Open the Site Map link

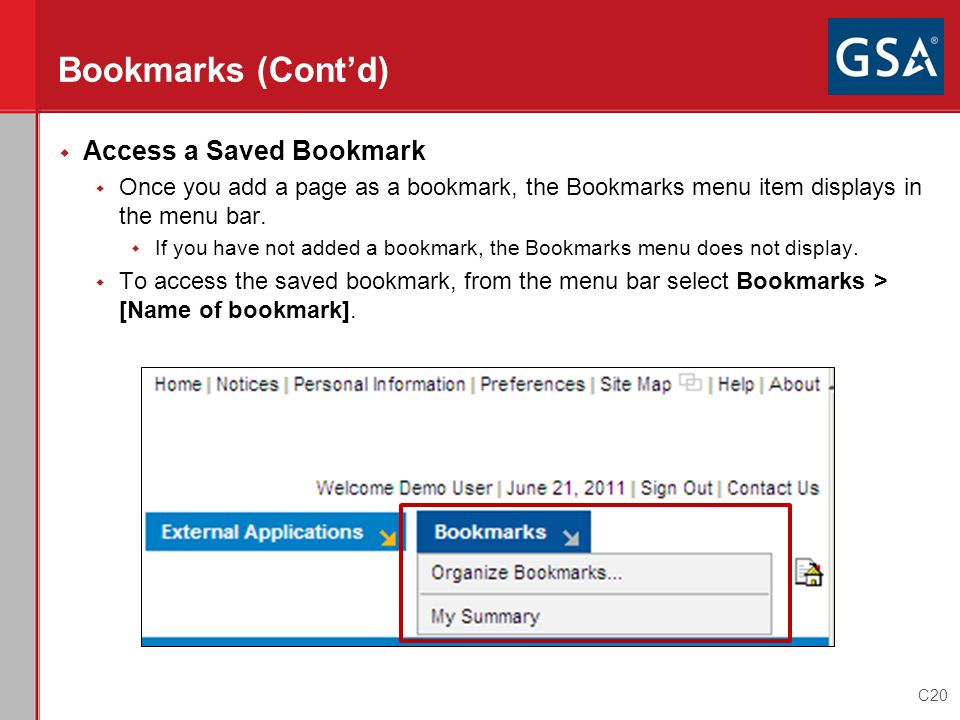tap(636, 384)
